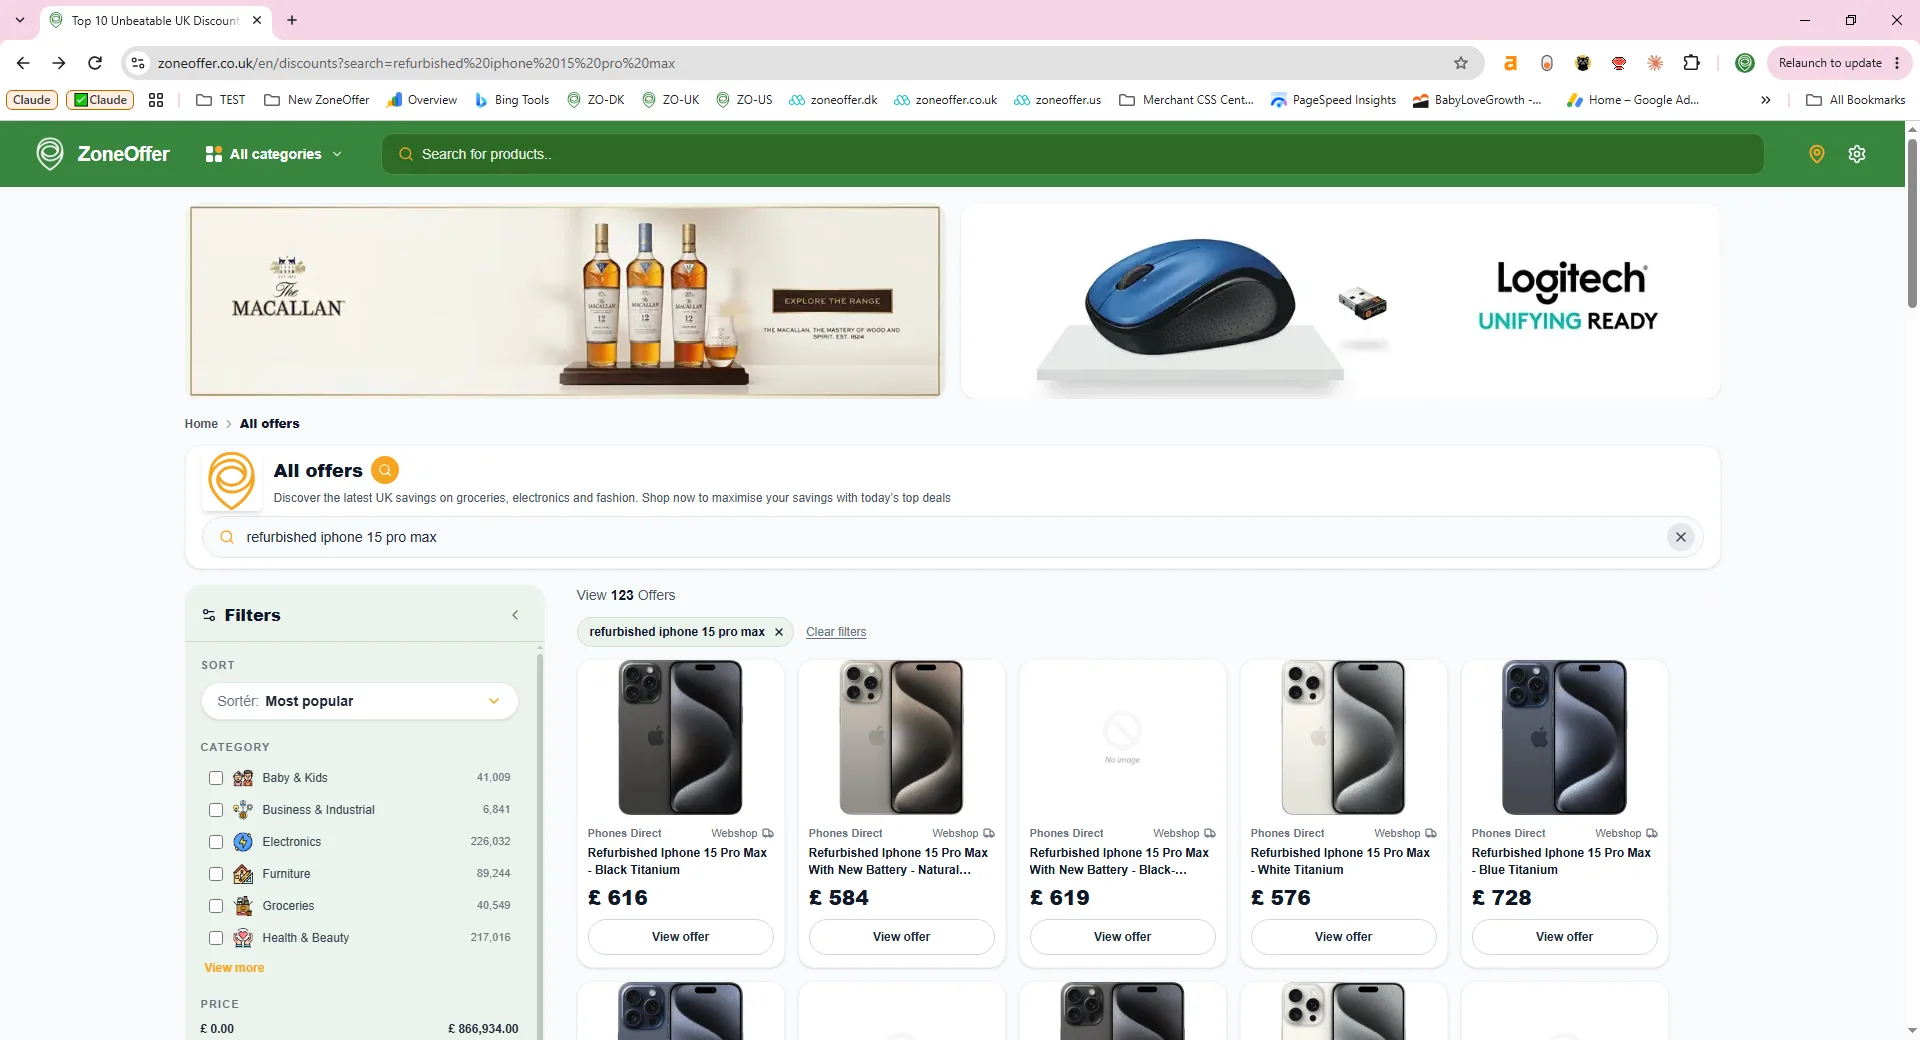Viewport: 1920px width, 1040px height.
Task: Click the Filters sliders icon
Action: [x=209, y=615]
